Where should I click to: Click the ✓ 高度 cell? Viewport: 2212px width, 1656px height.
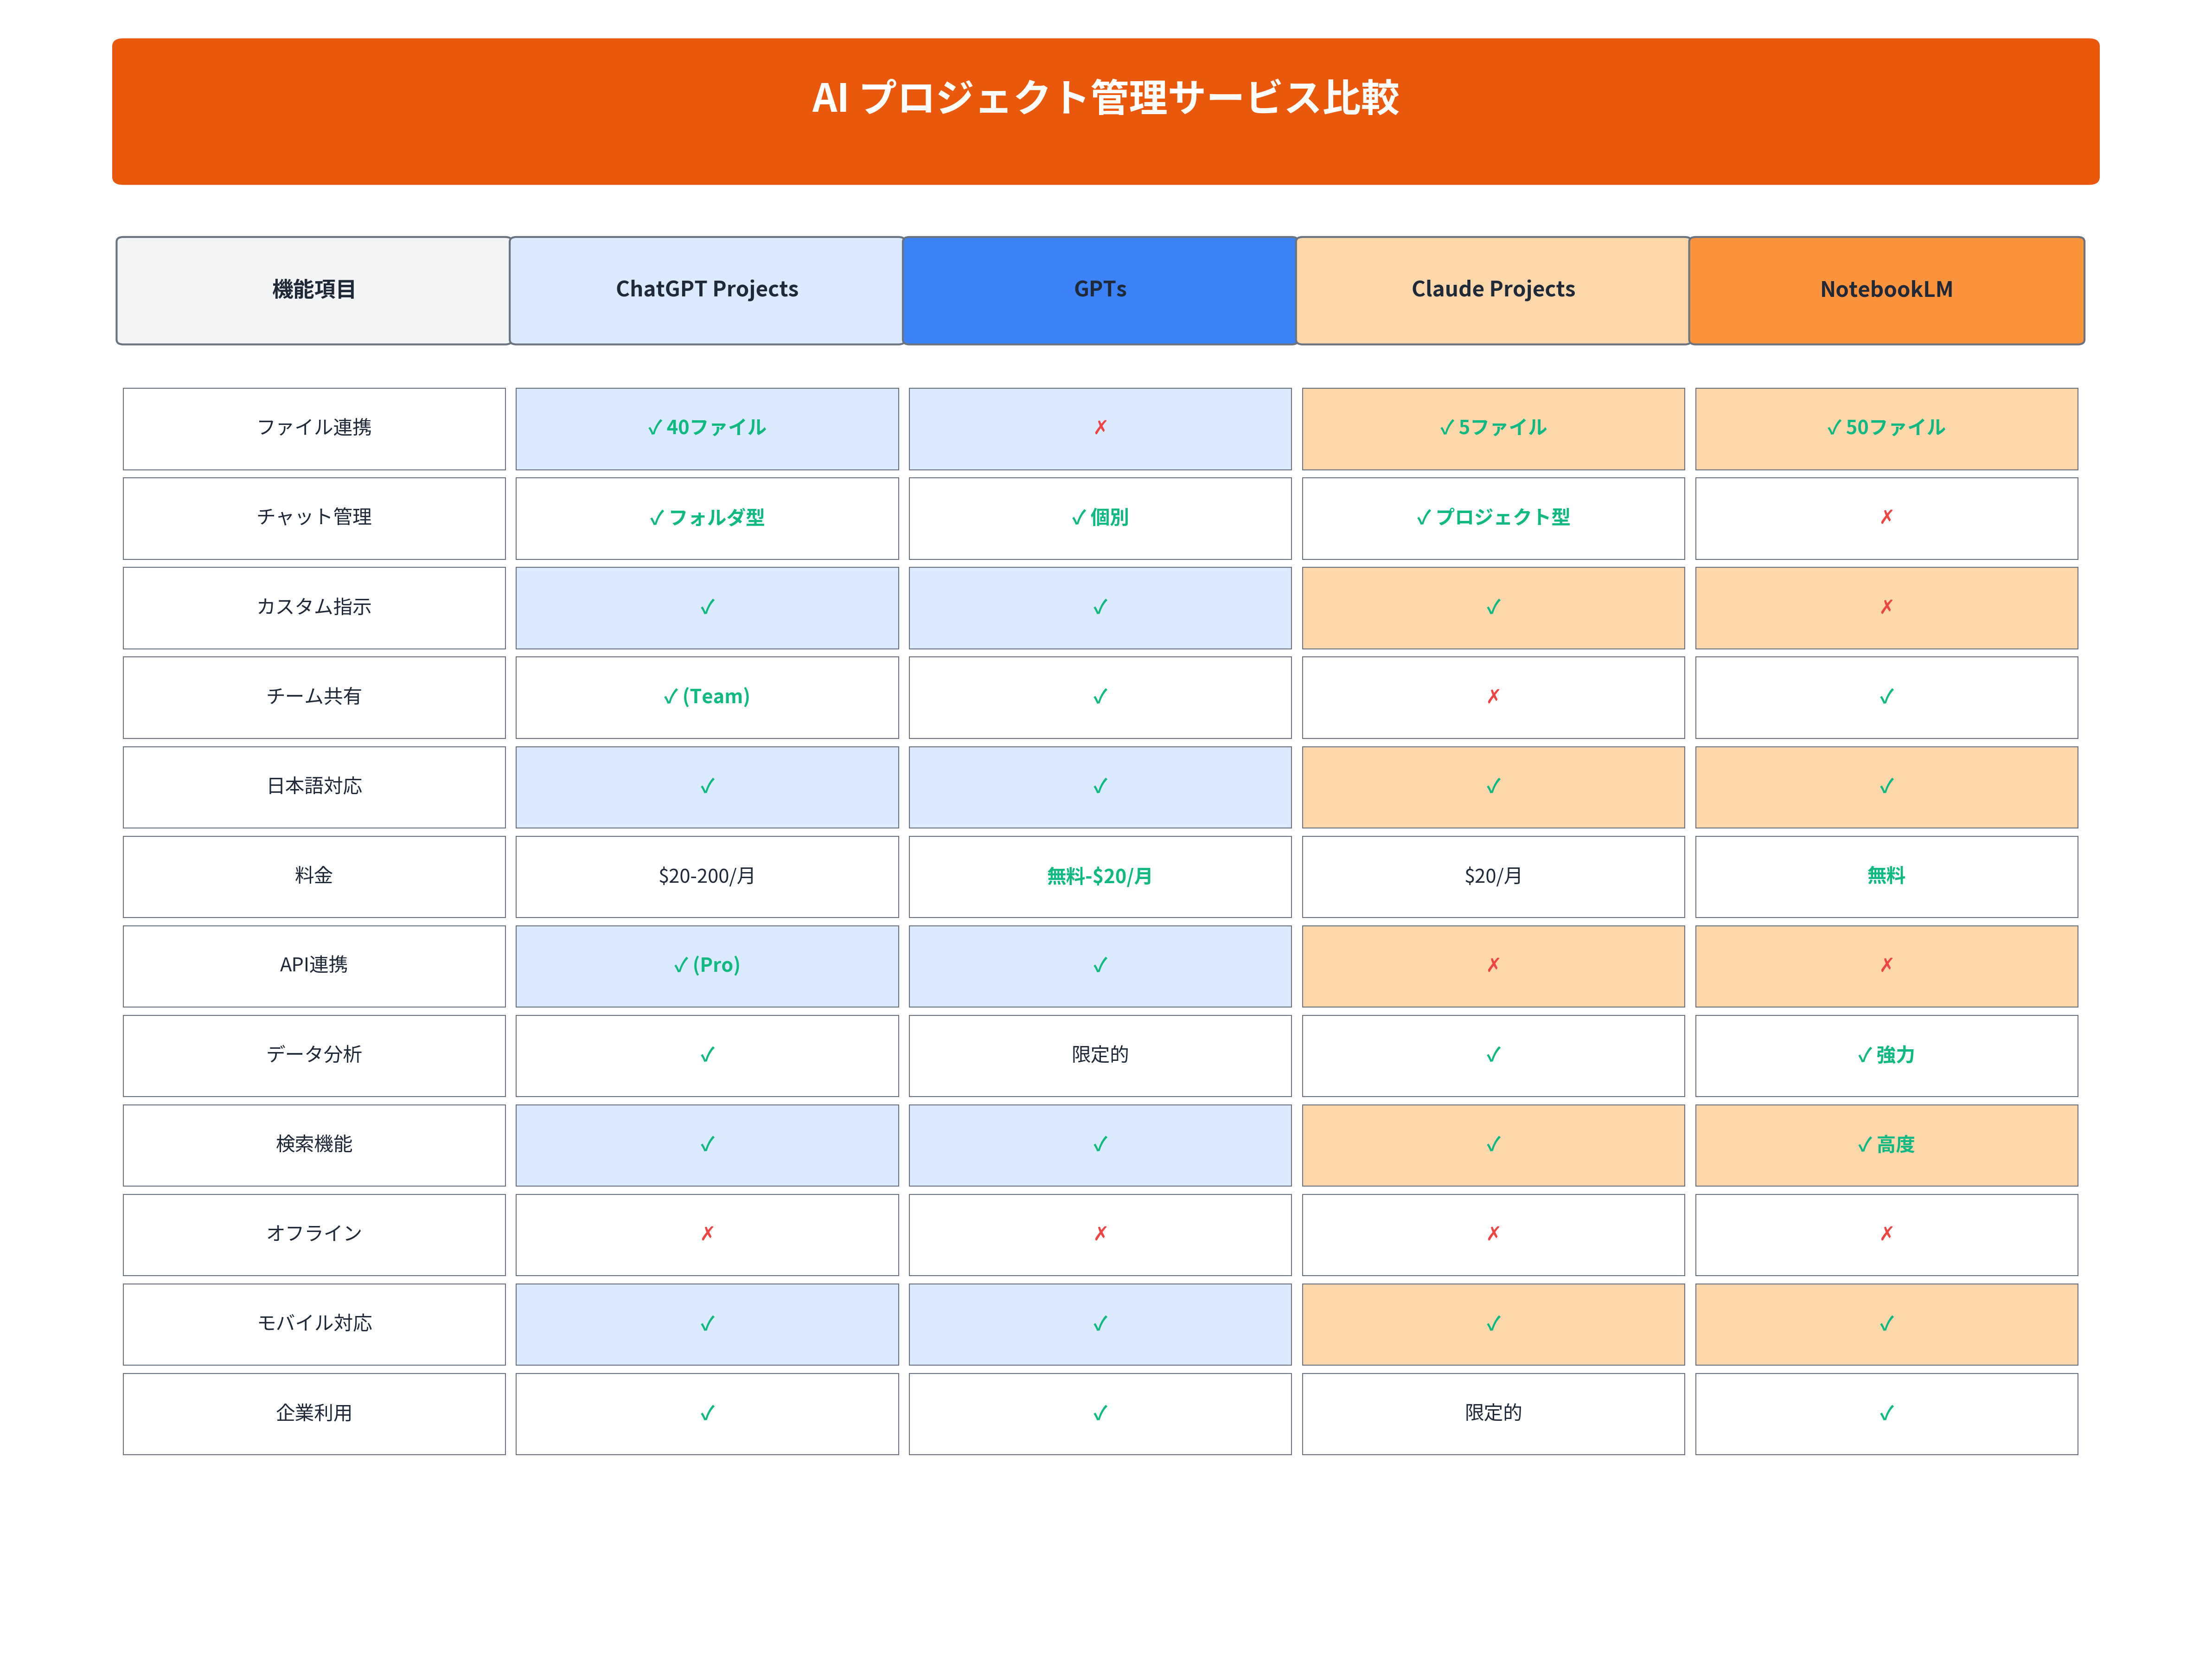[x=1886, y=1144]
